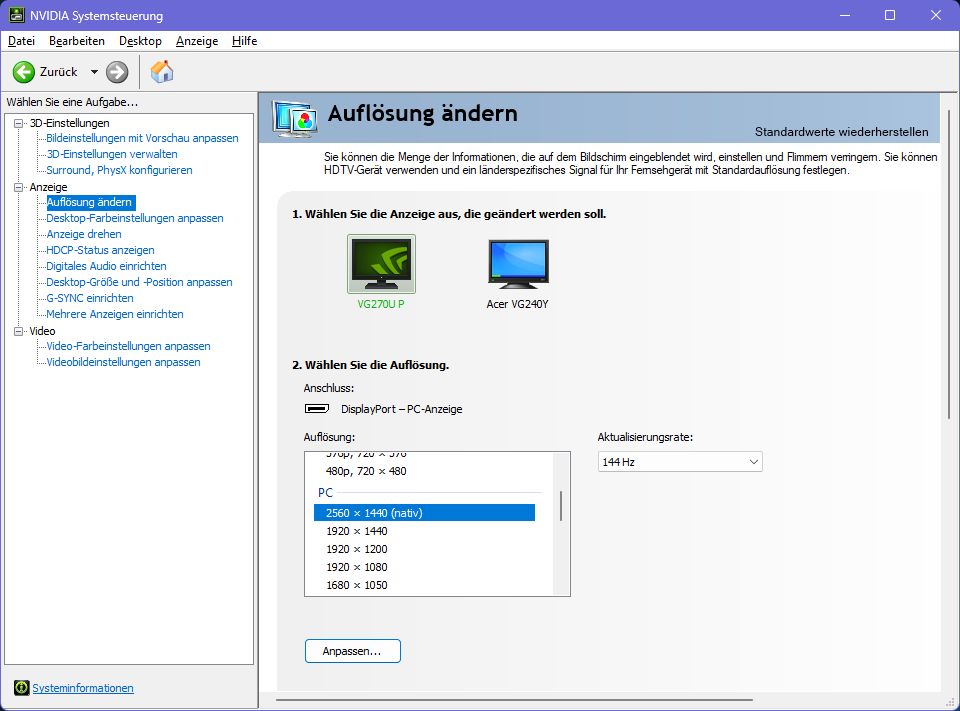Viewport: 960px width, 711px height.
Task: Click the green Zurück back arrow icon
Action: [24, 72]
